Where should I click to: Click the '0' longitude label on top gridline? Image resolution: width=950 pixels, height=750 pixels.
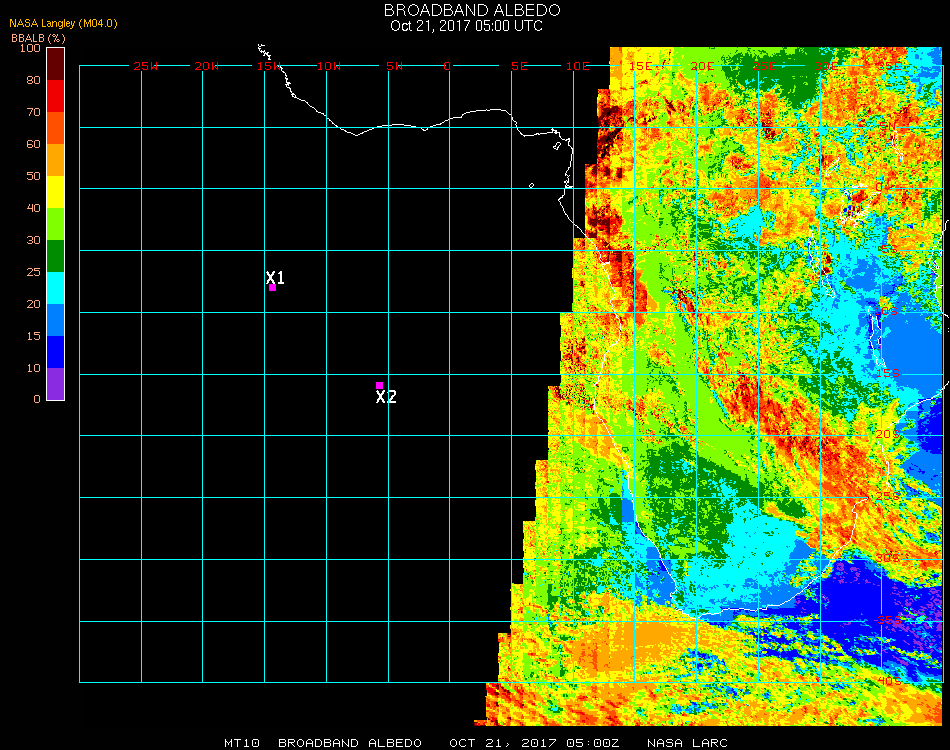(447, 66)
